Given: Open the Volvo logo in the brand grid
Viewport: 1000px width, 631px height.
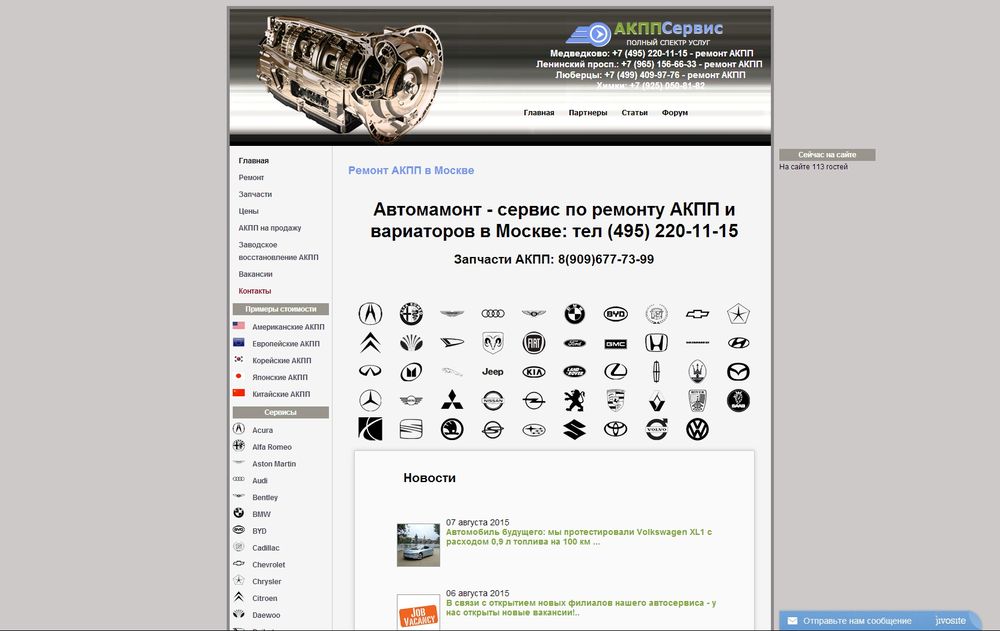Looking at the screenshot, I should click(x=656, y=429).
